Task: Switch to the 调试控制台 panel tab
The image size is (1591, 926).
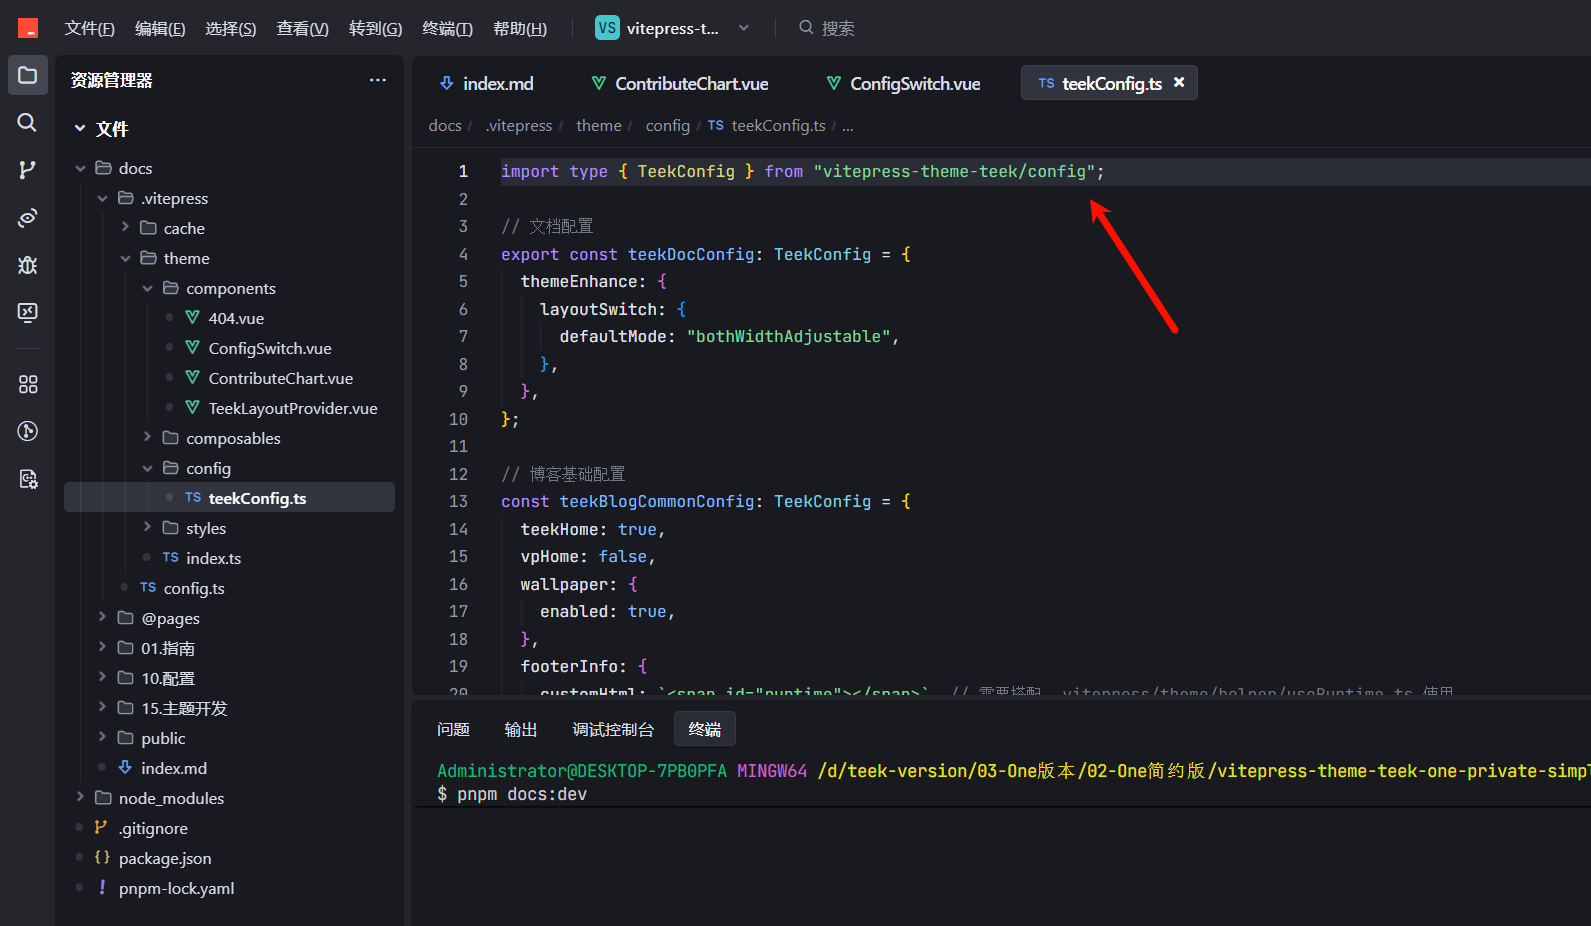Action: (x=613, y=729)
